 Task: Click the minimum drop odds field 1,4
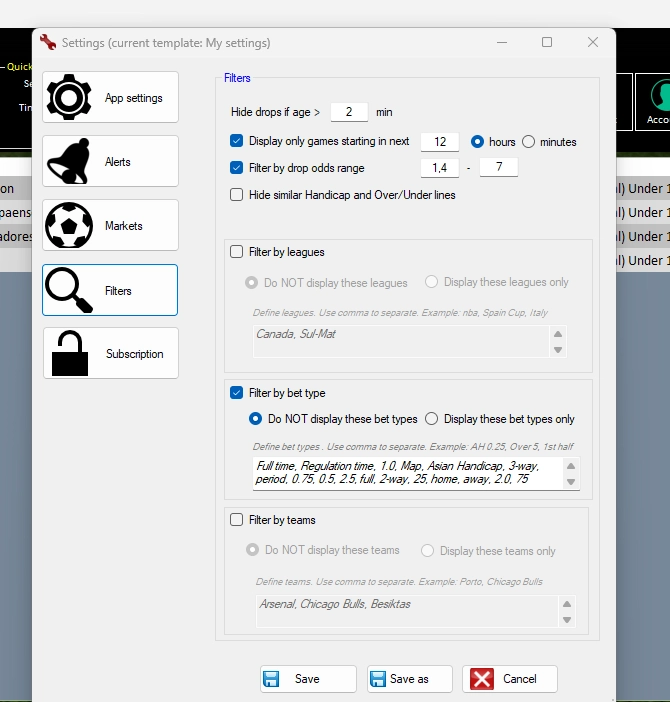[440, 168]
